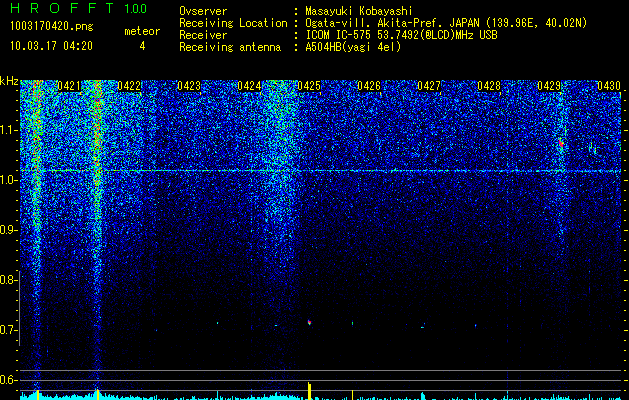Click the 0424 time marker
The height and width of the screenshot is (400, 629).
click(249, 86)
